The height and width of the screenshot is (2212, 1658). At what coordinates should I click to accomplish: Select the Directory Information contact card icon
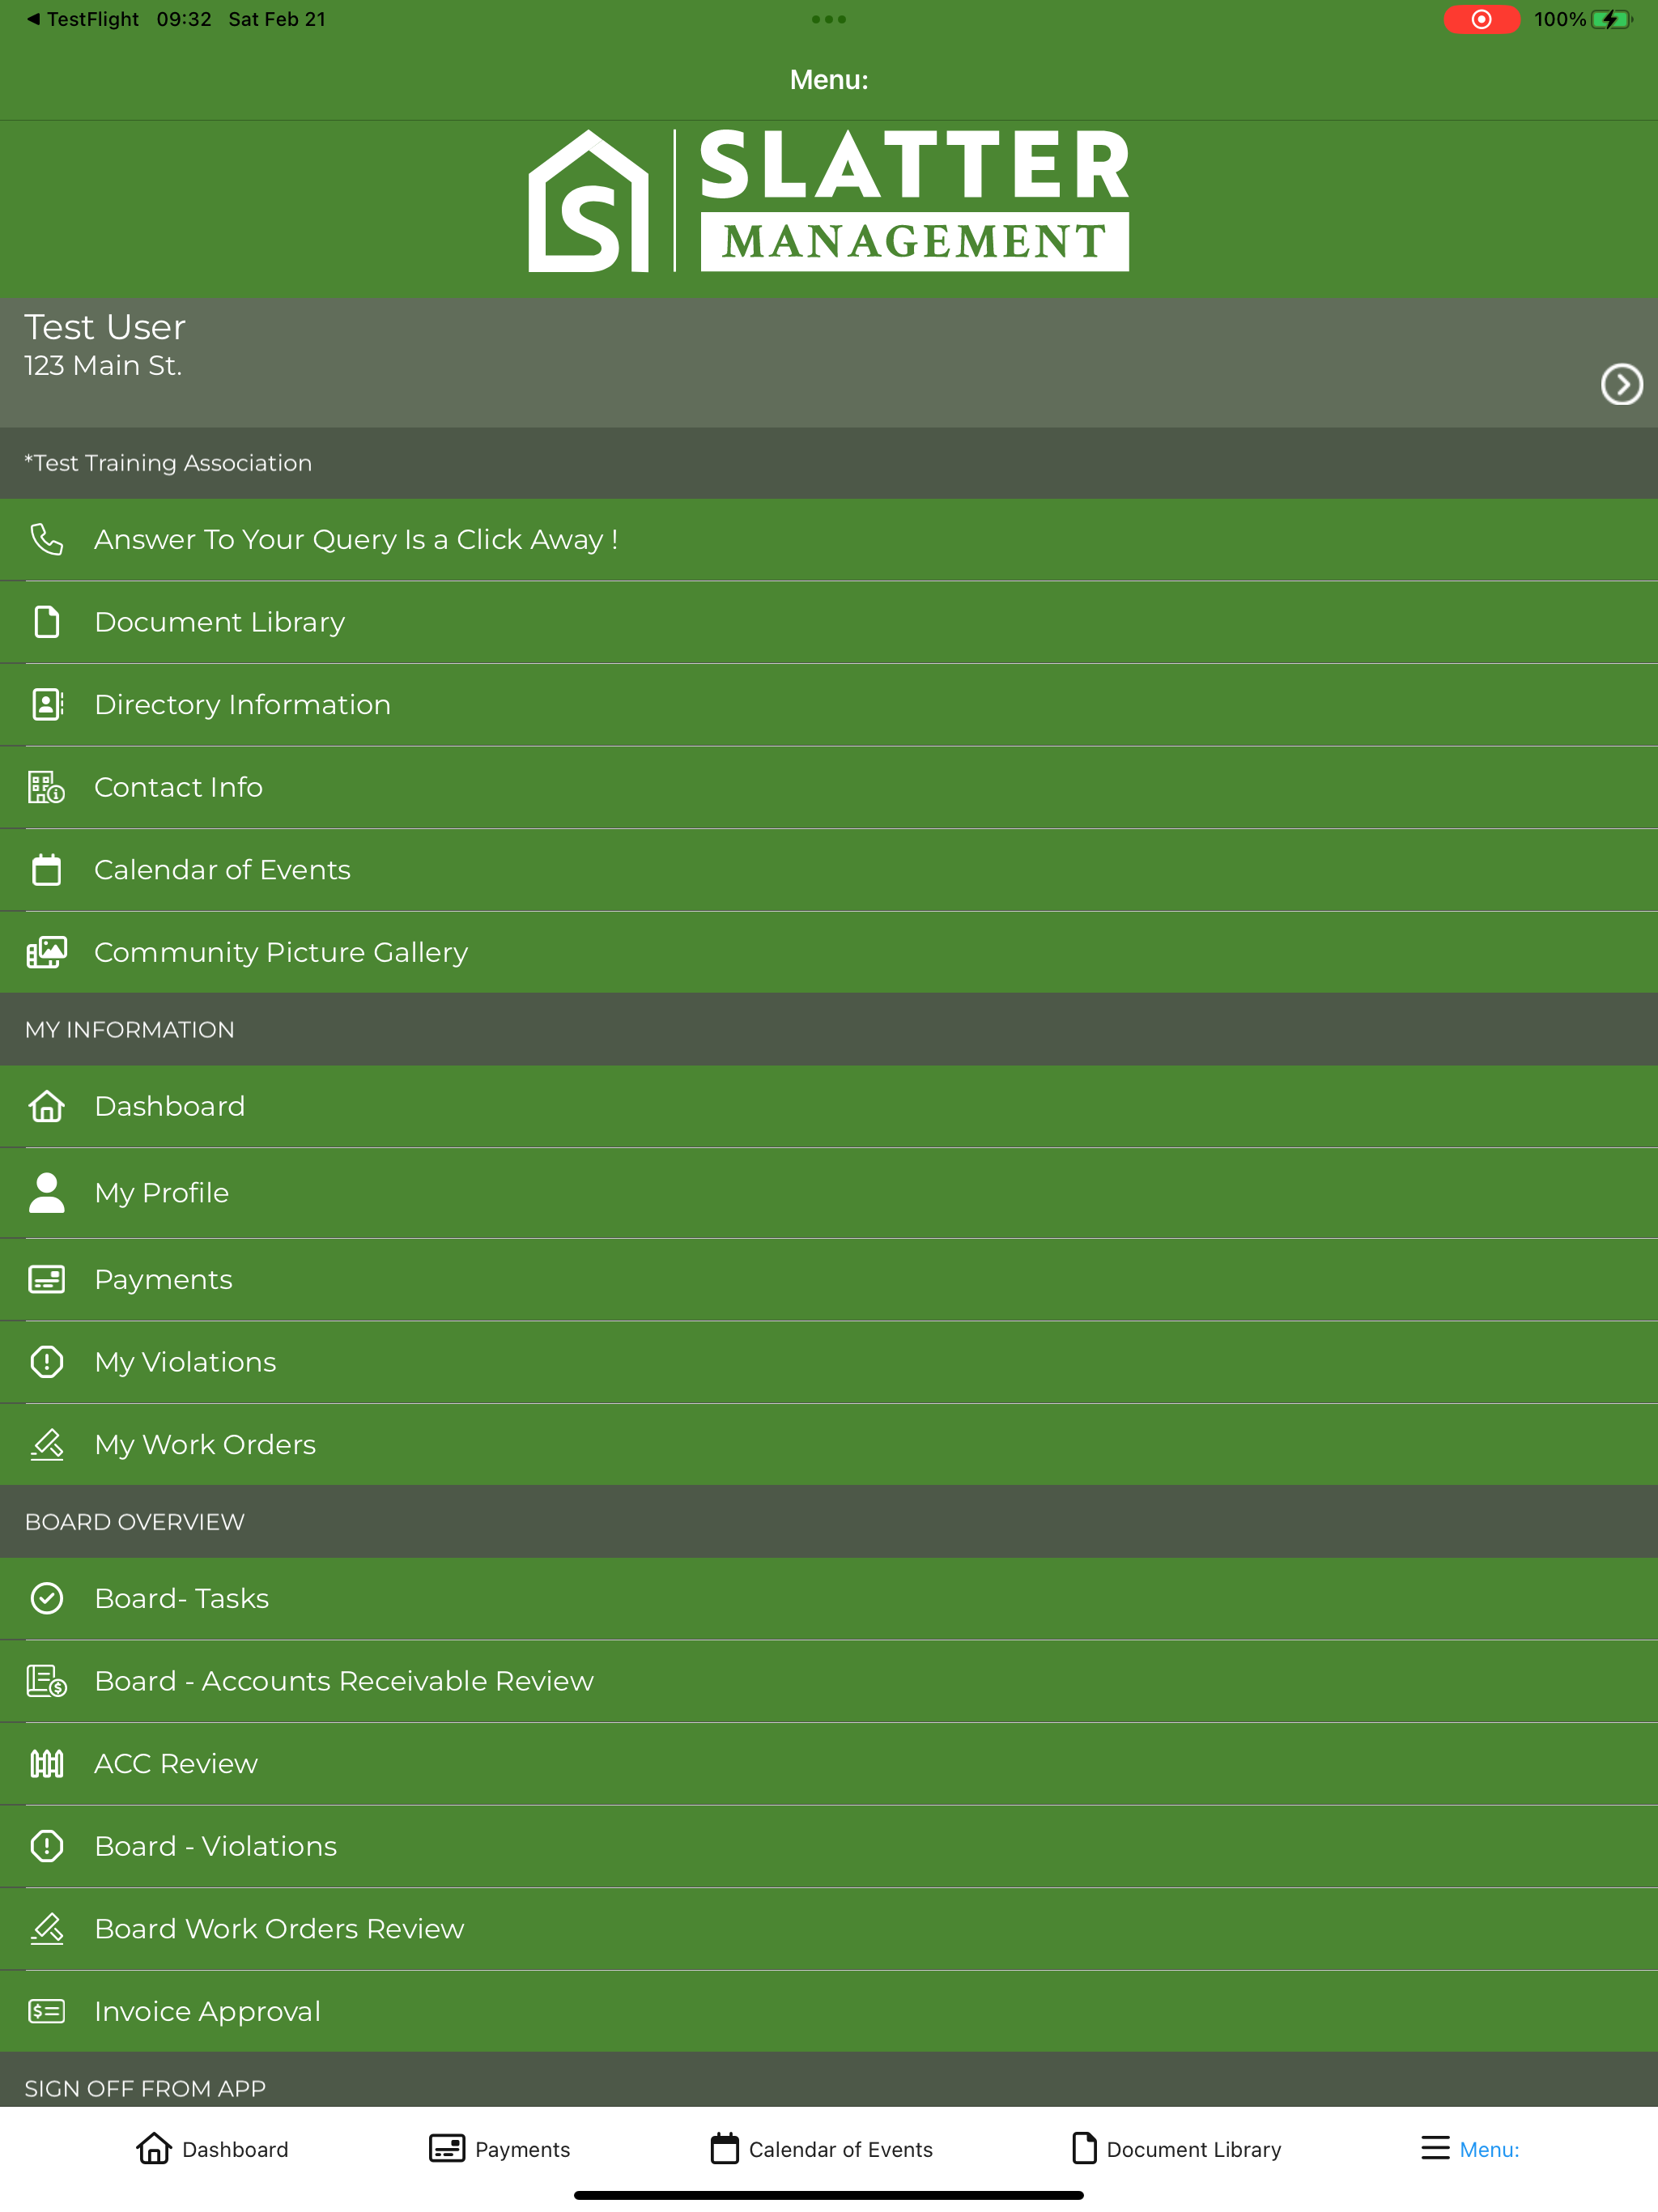coord(46,704)
